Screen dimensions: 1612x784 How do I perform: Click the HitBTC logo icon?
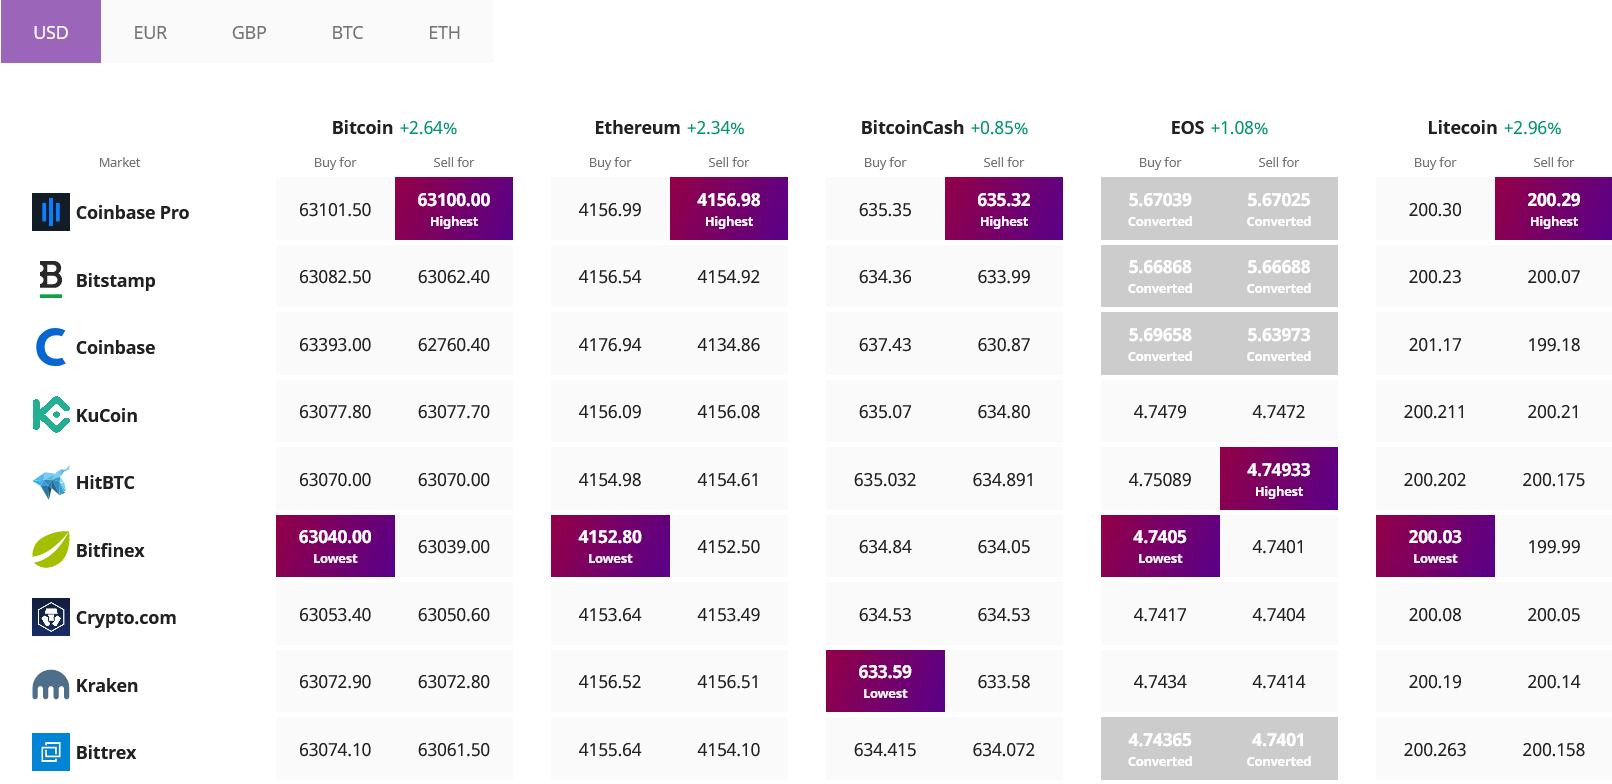(x=51, y=482)
